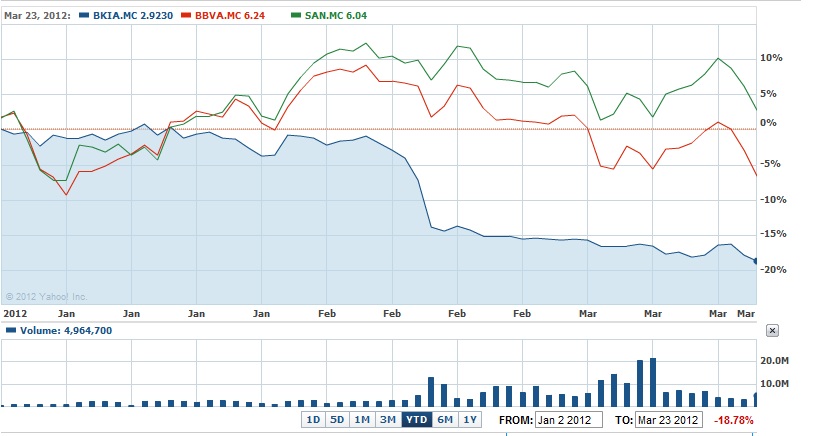Click the TO date field

point(669,420)
